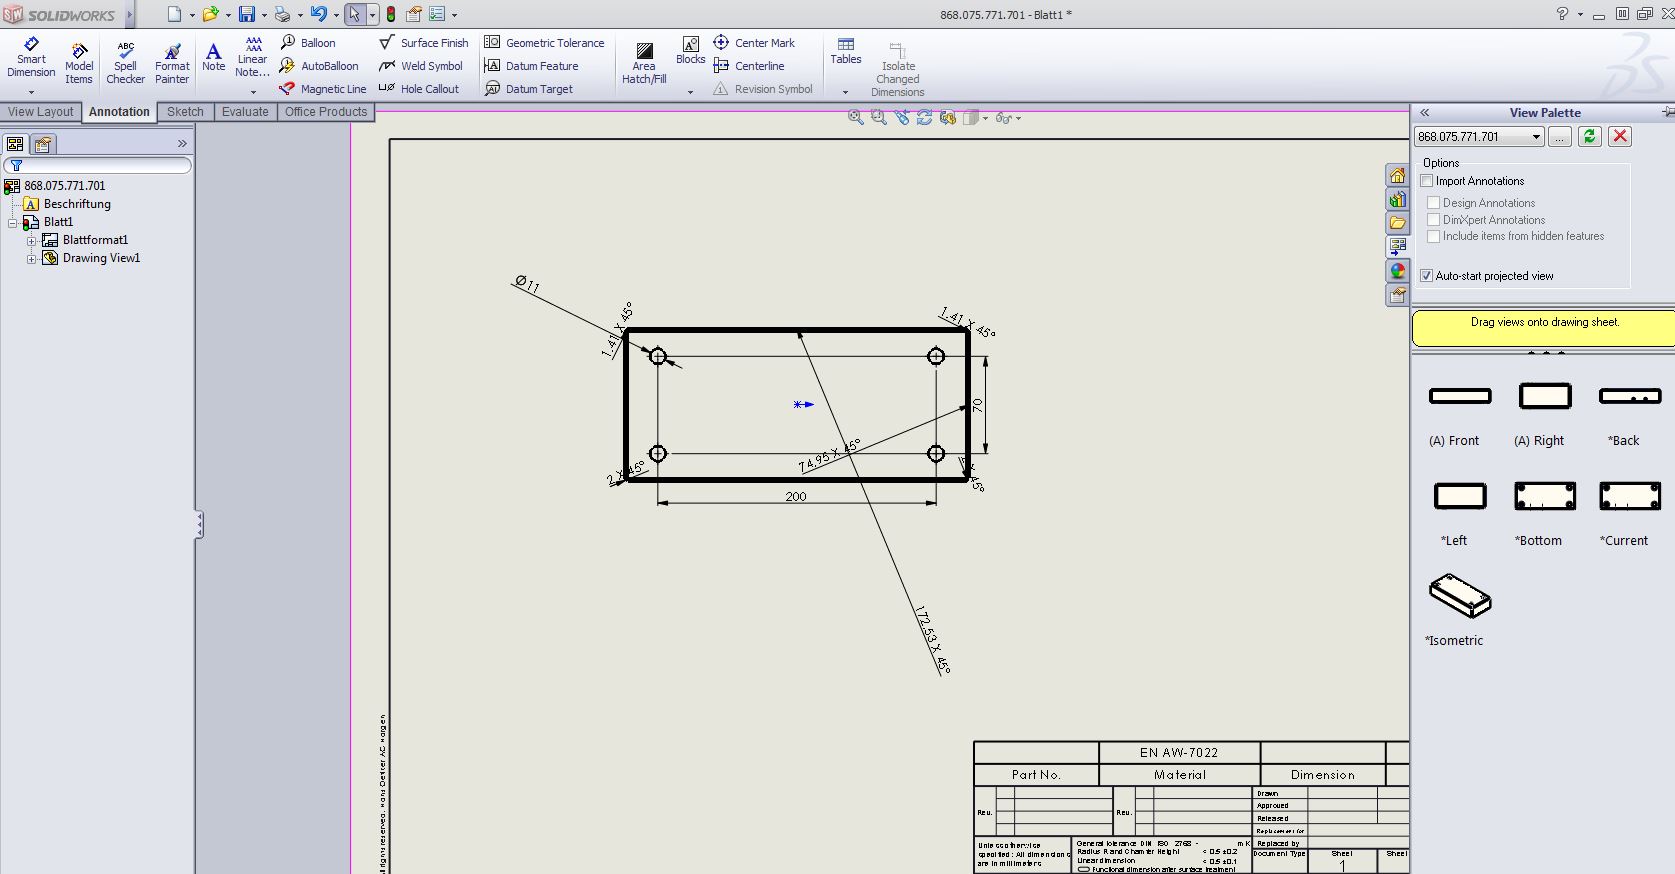Click the feature tree filter field
Screen dimensions: 1675x874
point(97,165)
